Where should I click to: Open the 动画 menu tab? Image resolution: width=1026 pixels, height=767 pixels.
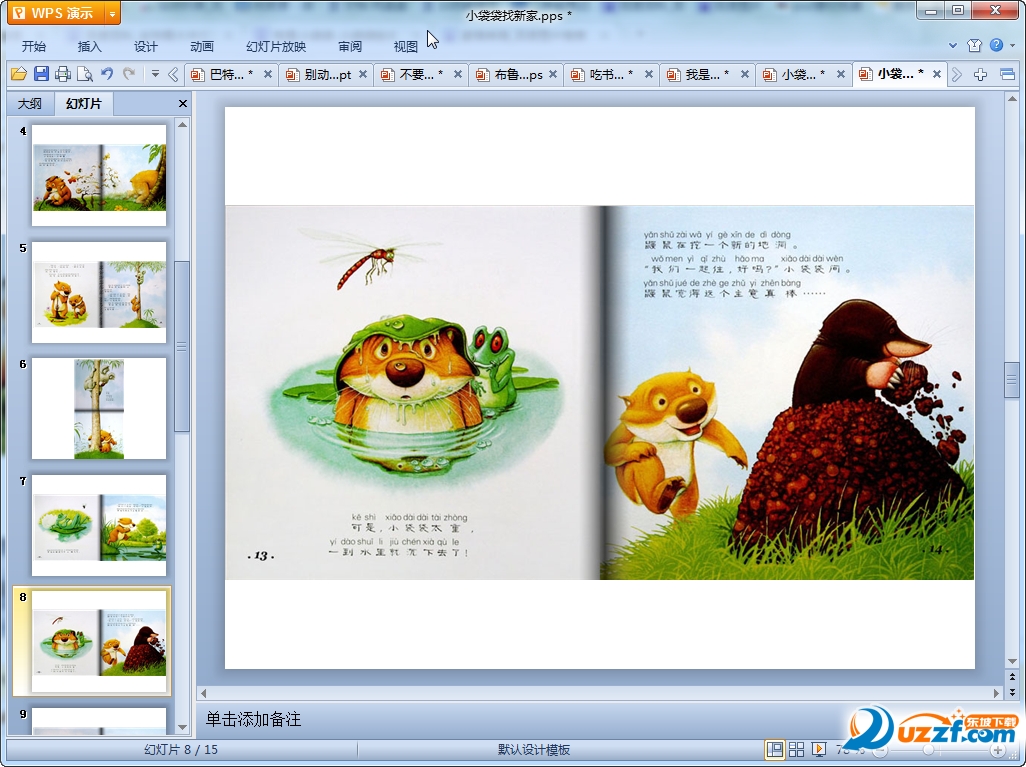[202, 46]
